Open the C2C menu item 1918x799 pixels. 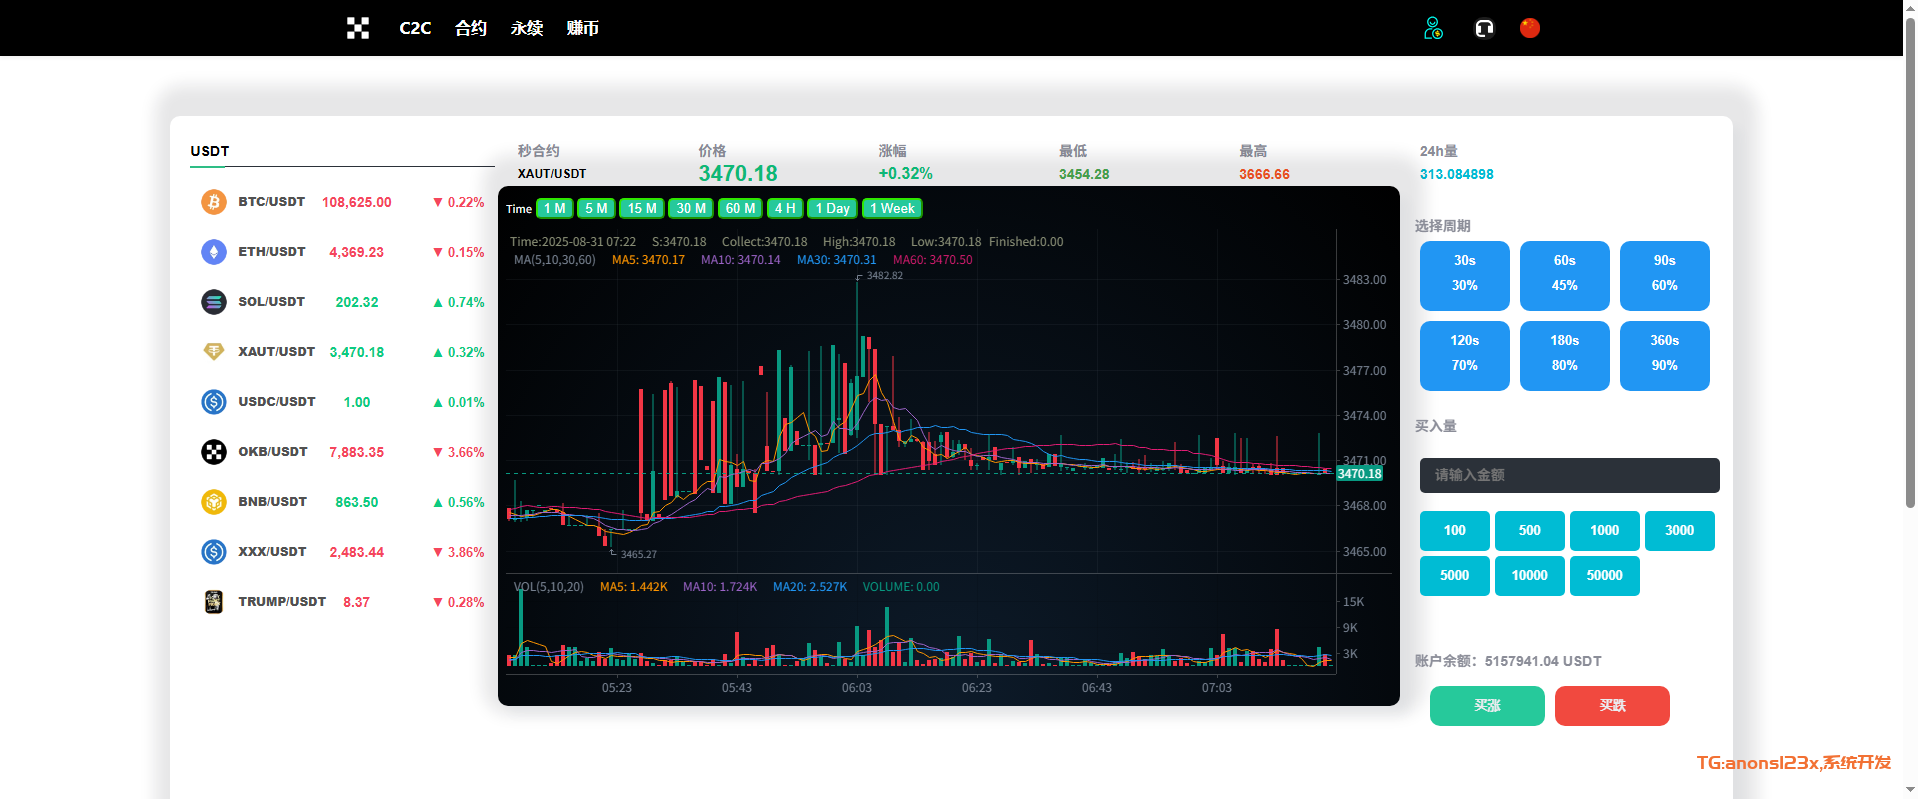(415, 28)
